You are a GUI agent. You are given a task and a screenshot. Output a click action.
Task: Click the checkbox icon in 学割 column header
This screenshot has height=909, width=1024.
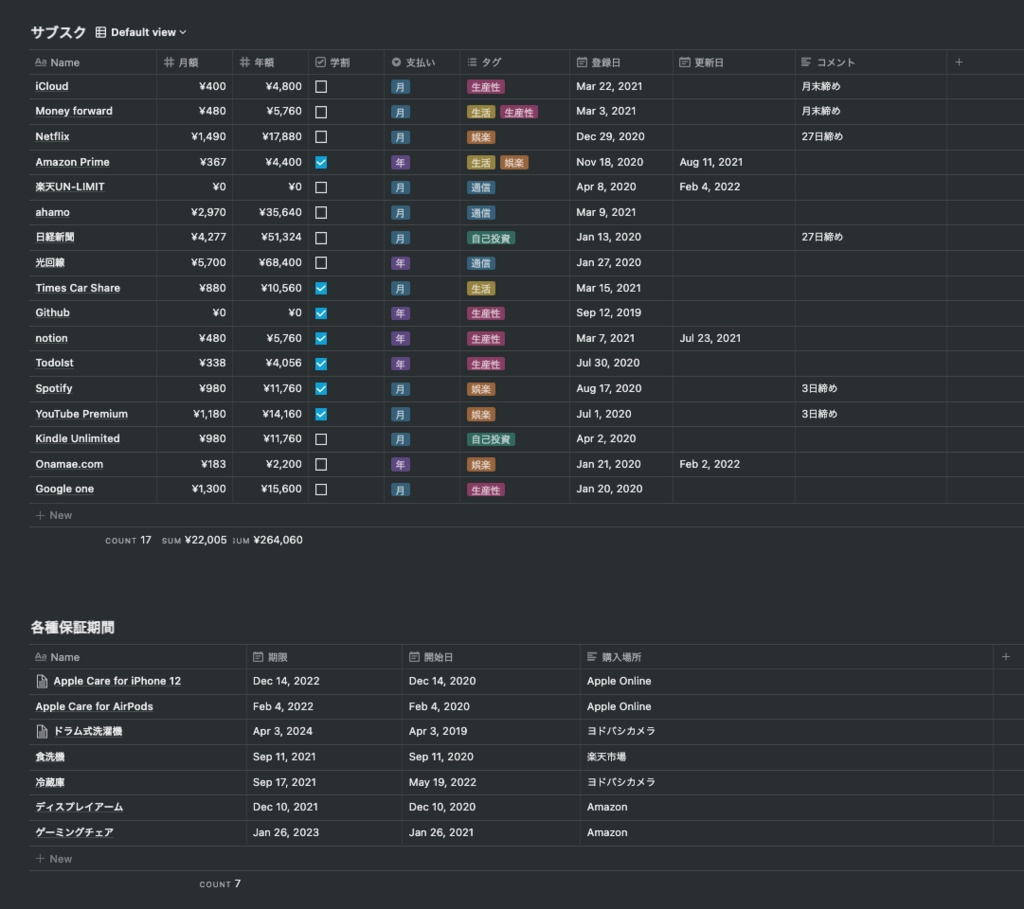pyautogui.click(x=321, y=62)
